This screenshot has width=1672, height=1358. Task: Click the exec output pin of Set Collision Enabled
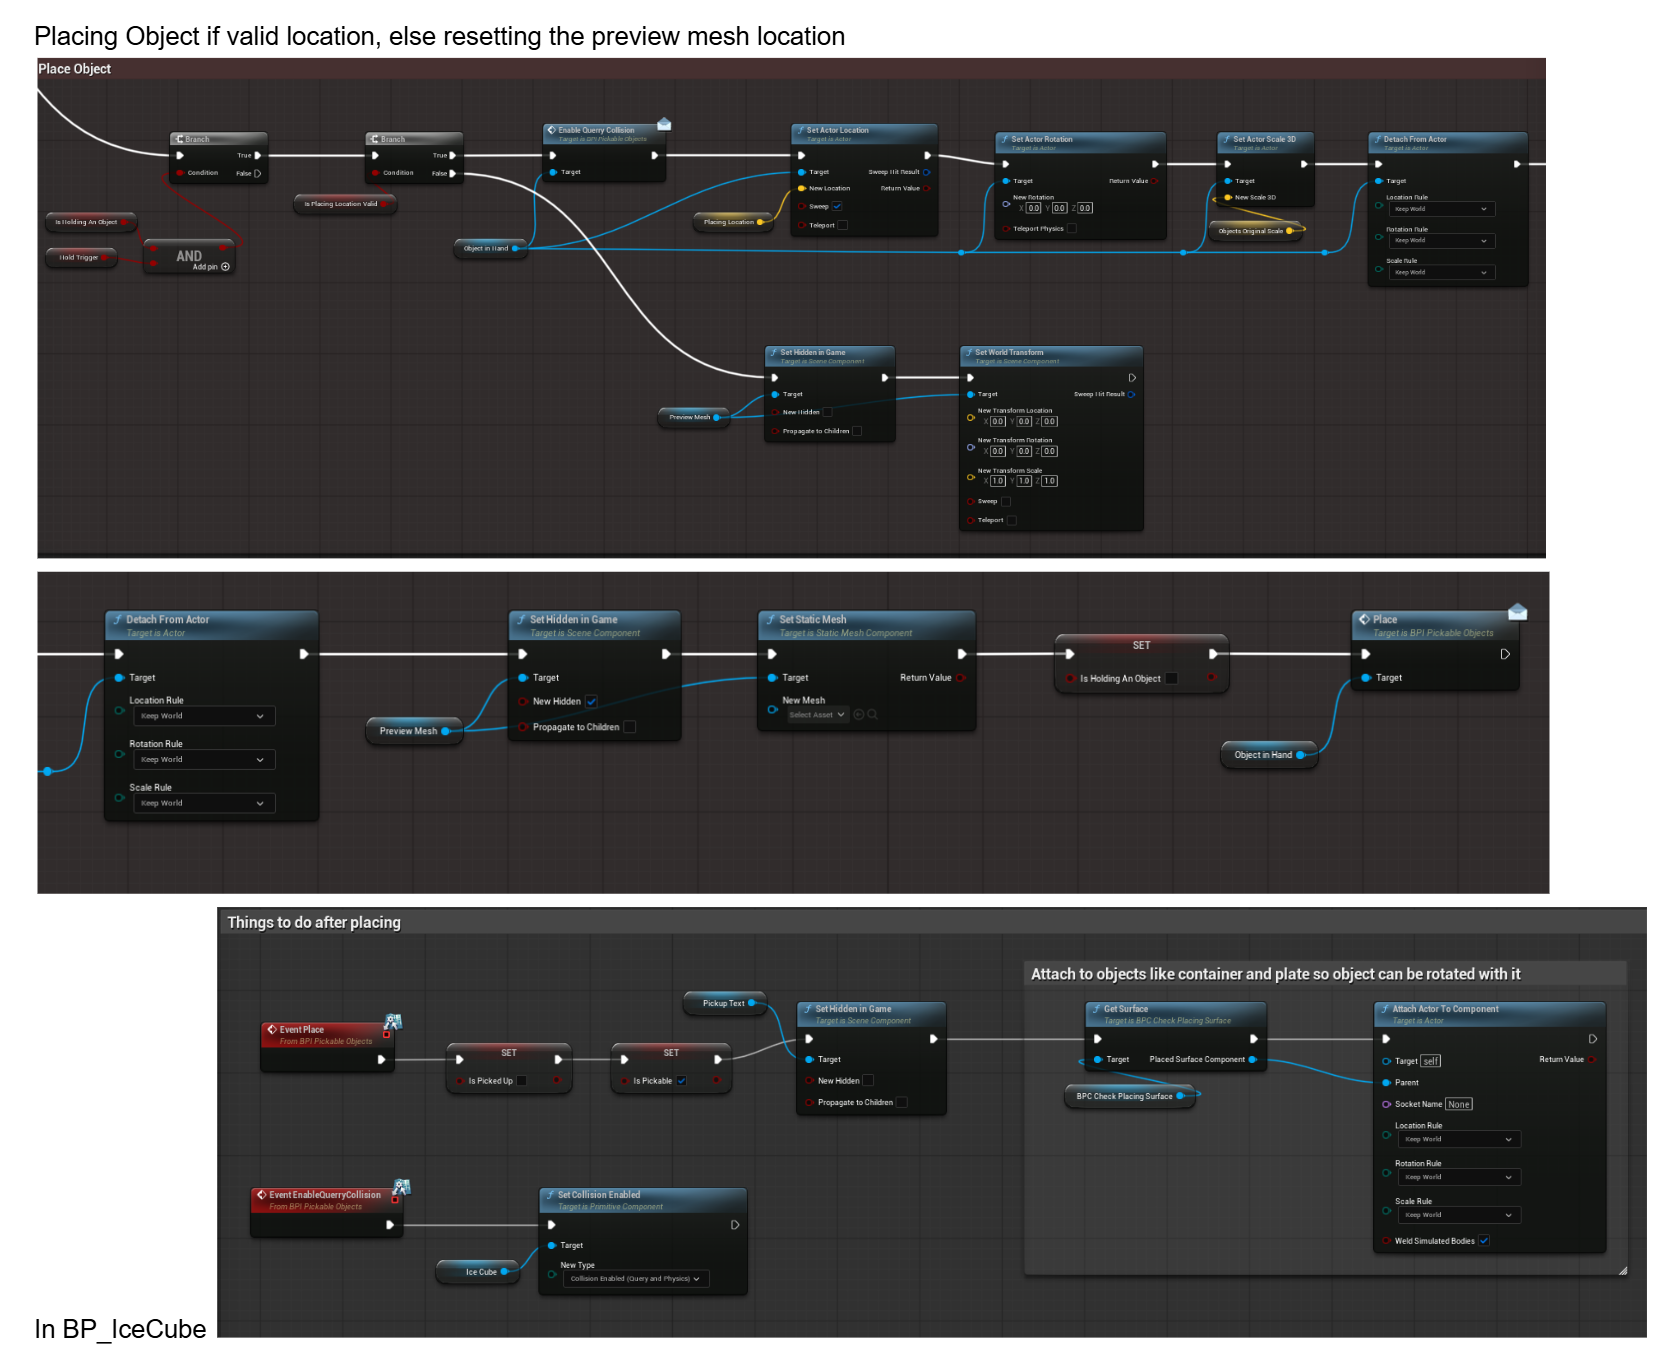click(x=735, y=1225)
